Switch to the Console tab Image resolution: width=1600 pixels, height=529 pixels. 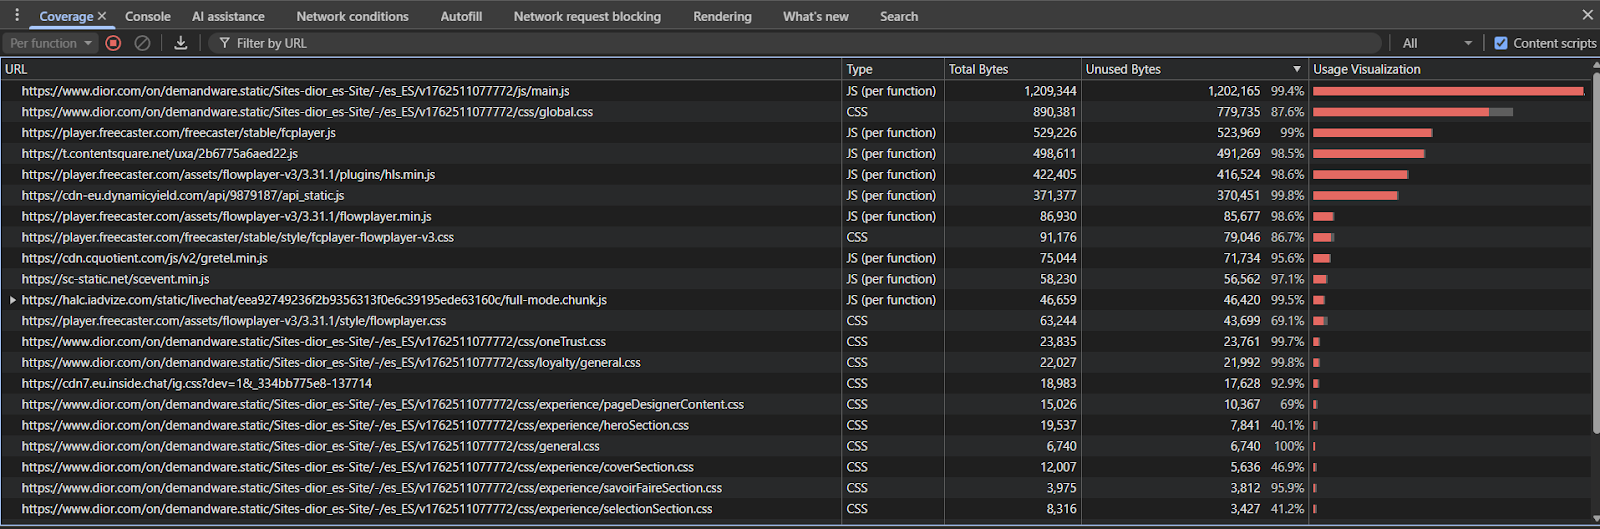[x=148, y=16]
